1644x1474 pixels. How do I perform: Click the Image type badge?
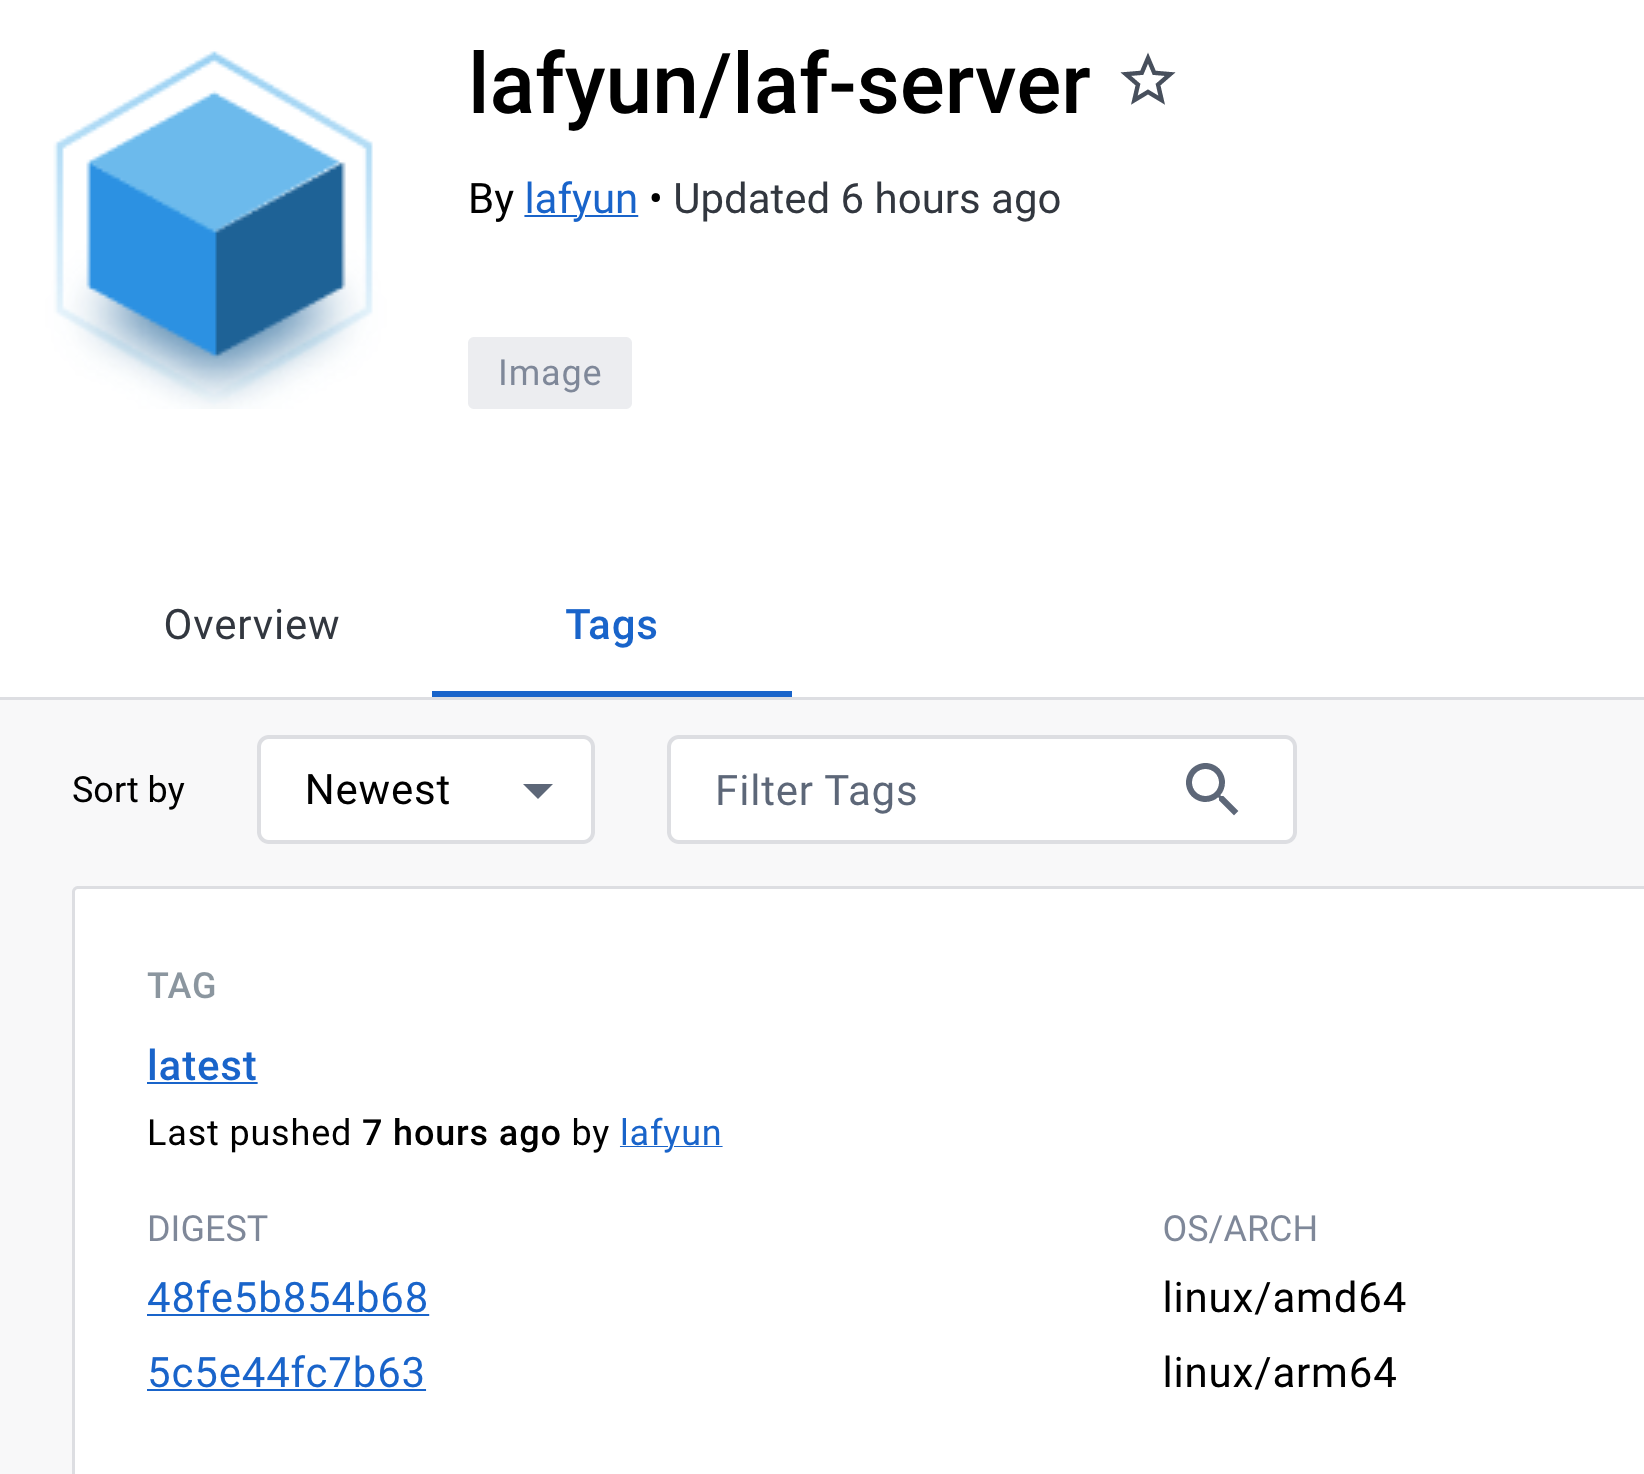[x=549, y=372]
